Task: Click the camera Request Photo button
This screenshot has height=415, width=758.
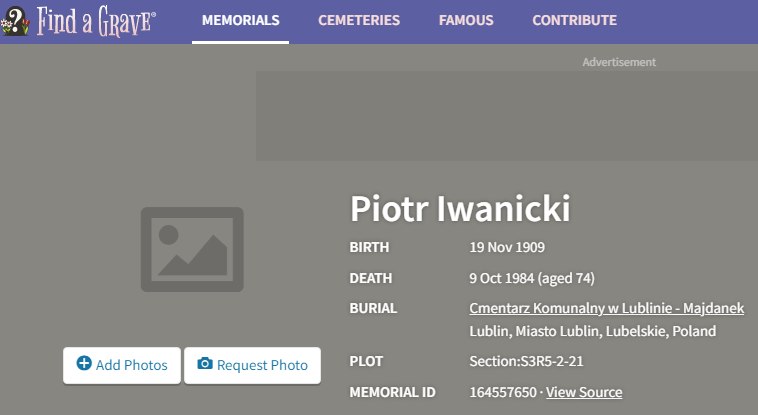Action: coord(252,365)
